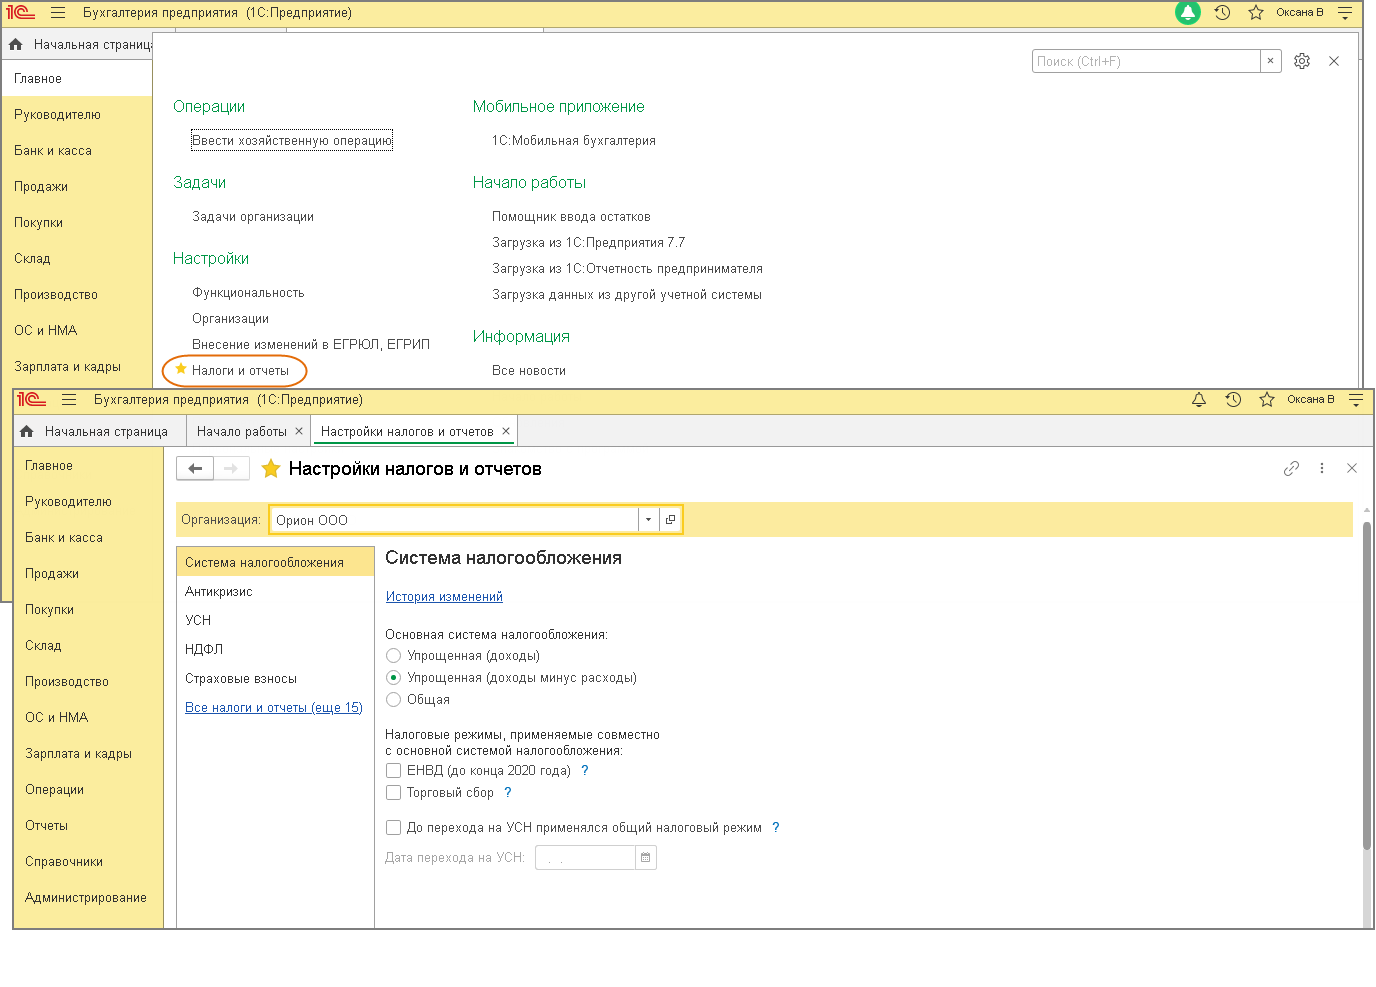Viewport: 1376px width, 987px height.
Task: Open УСН settings section
Action: (x=275, y=621)
